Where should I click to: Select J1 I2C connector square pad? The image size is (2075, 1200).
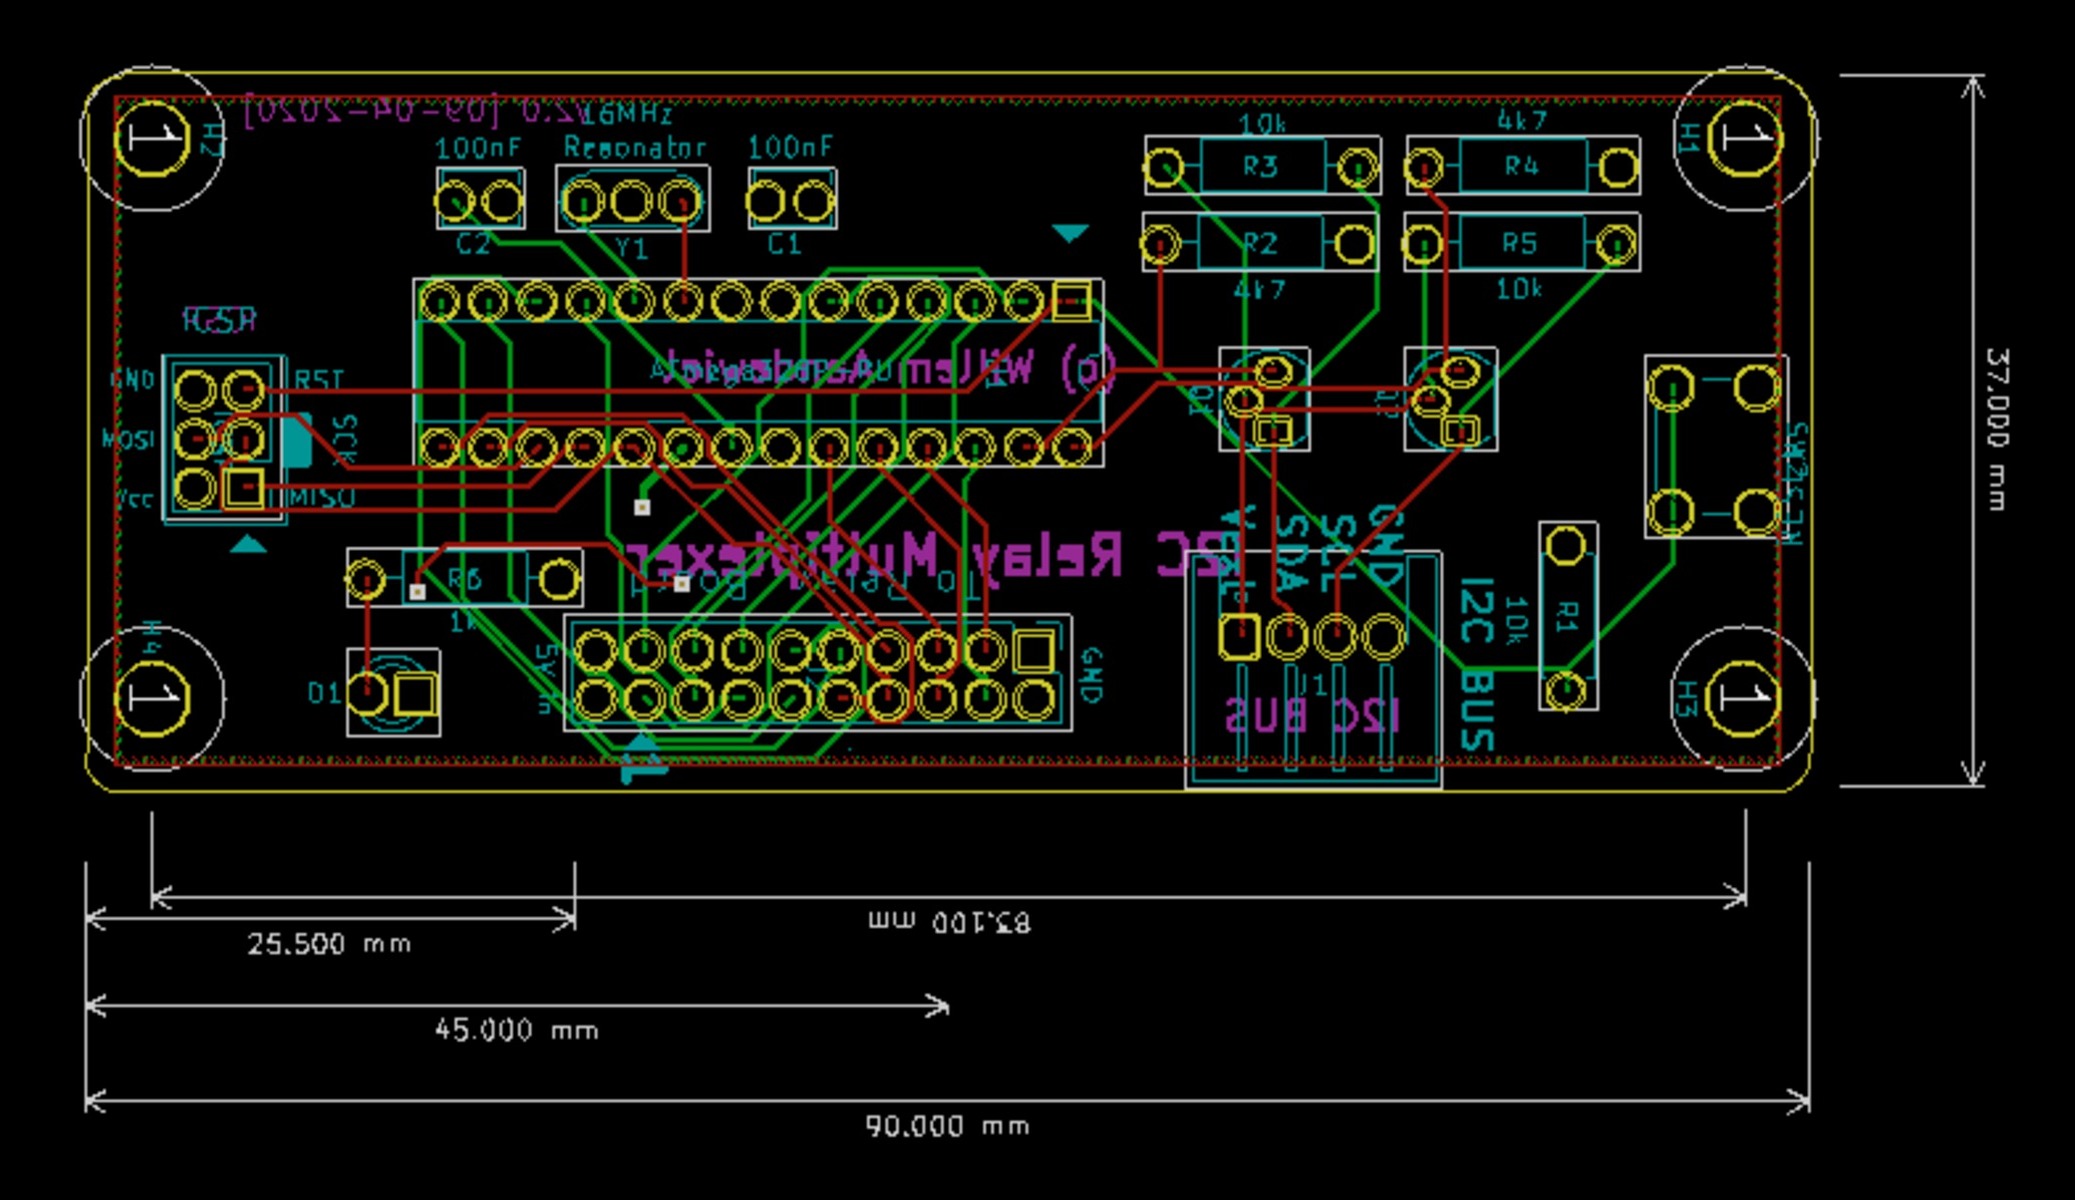click(x=1238, y=636)
